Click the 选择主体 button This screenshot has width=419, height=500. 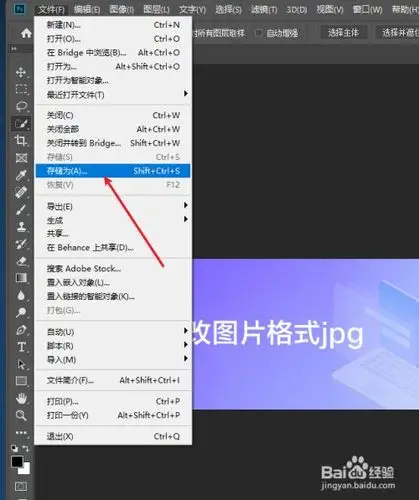pos(344,33)
